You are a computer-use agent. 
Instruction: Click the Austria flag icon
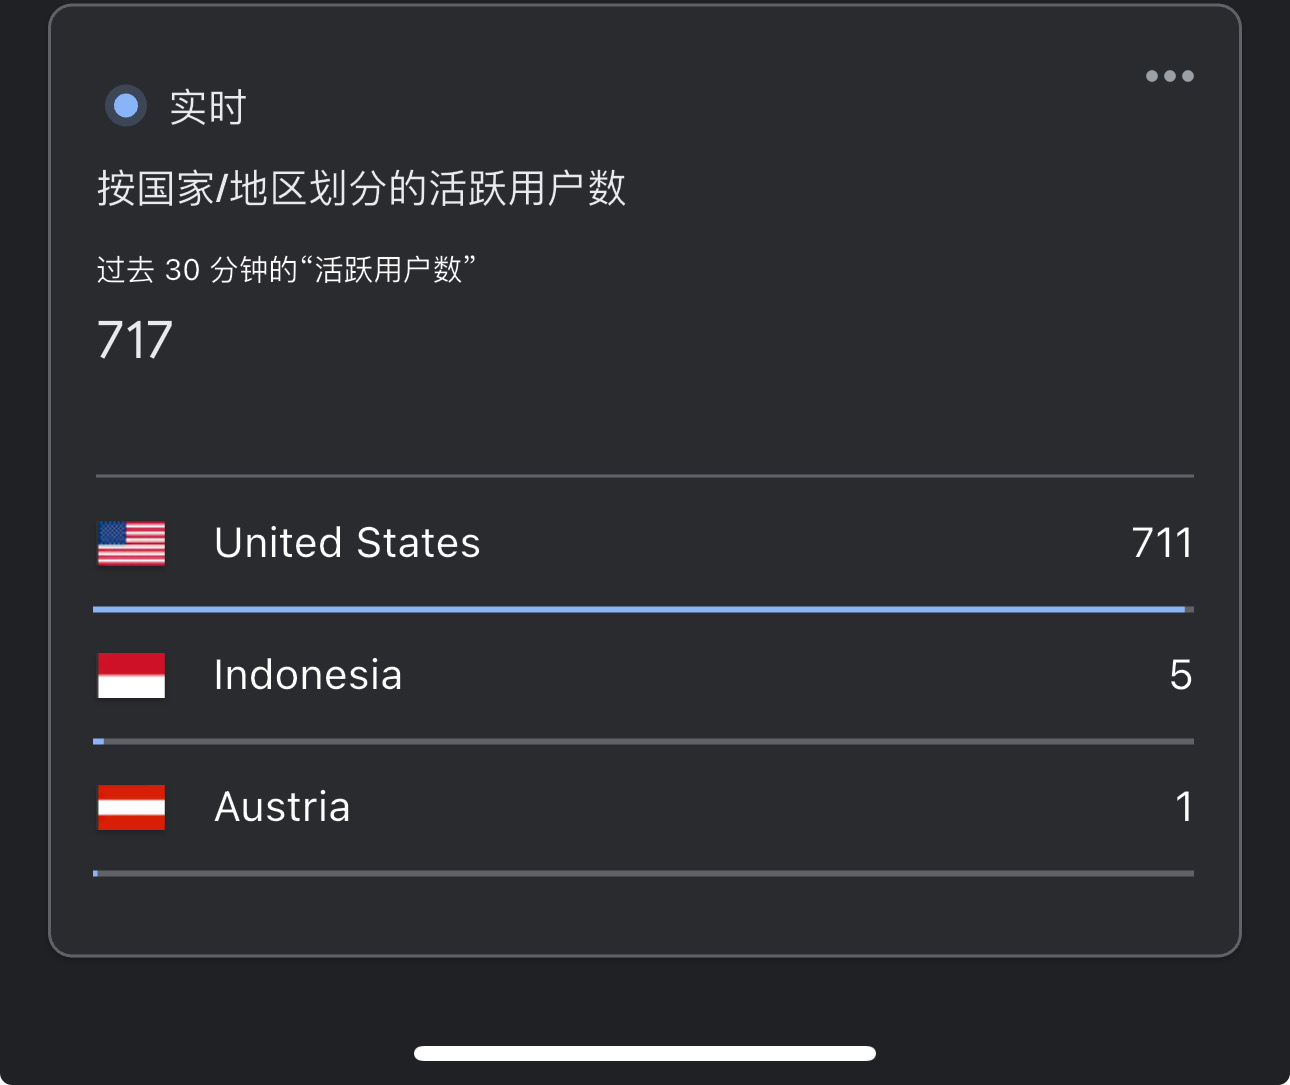pyautogui.click(x=131, y=807)
